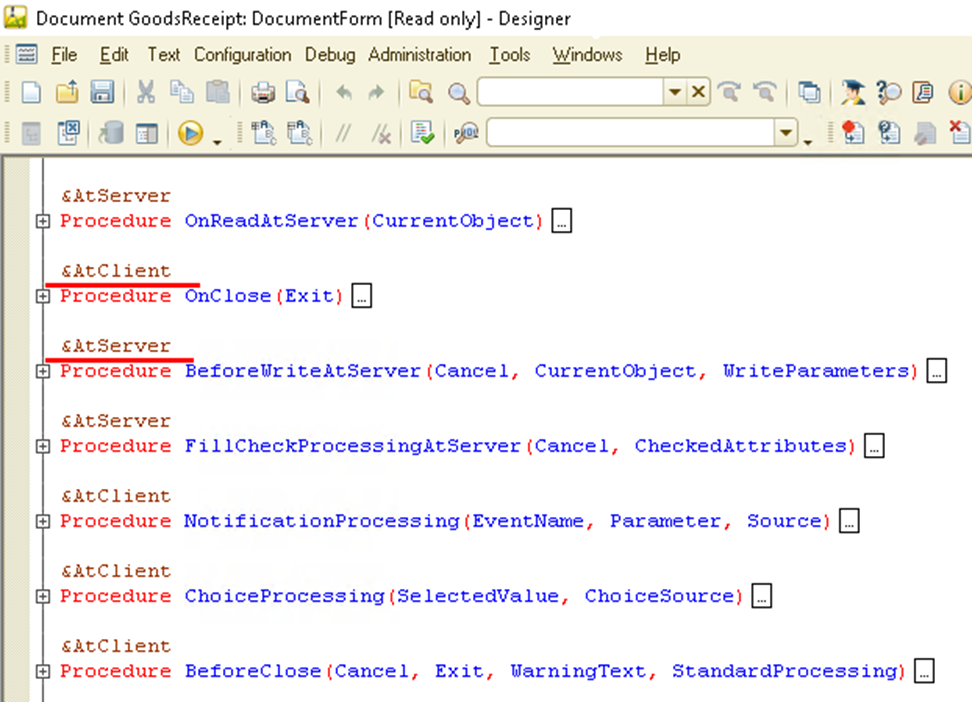Run the syntax check icon with green checkmark
This screenshot has height=702, width=972.
(x=422, y=133)
